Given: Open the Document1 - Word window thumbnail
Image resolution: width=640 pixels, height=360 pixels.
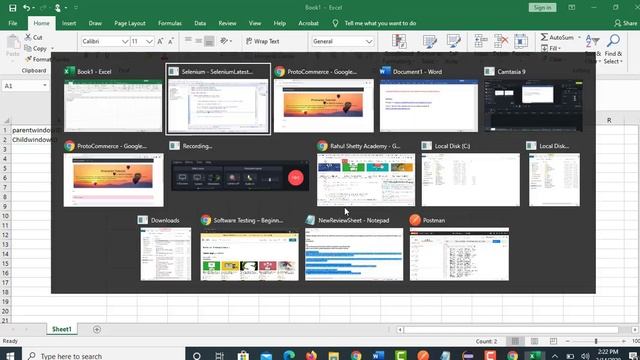Looking at the screenshot, I should [x=429, y=105].
